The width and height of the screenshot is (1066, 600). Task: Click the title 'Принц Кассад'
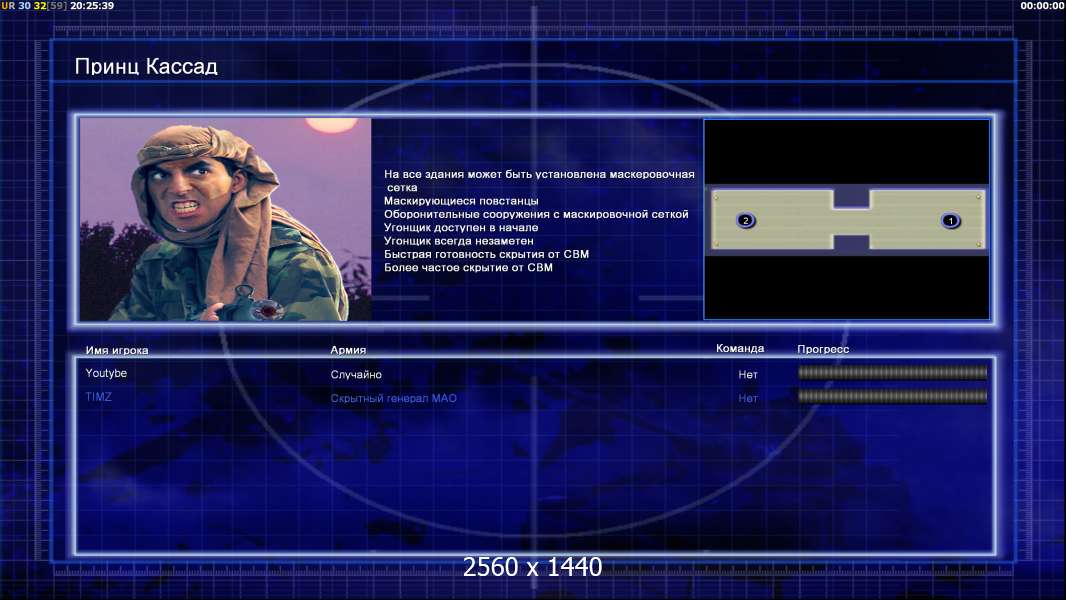146,66
